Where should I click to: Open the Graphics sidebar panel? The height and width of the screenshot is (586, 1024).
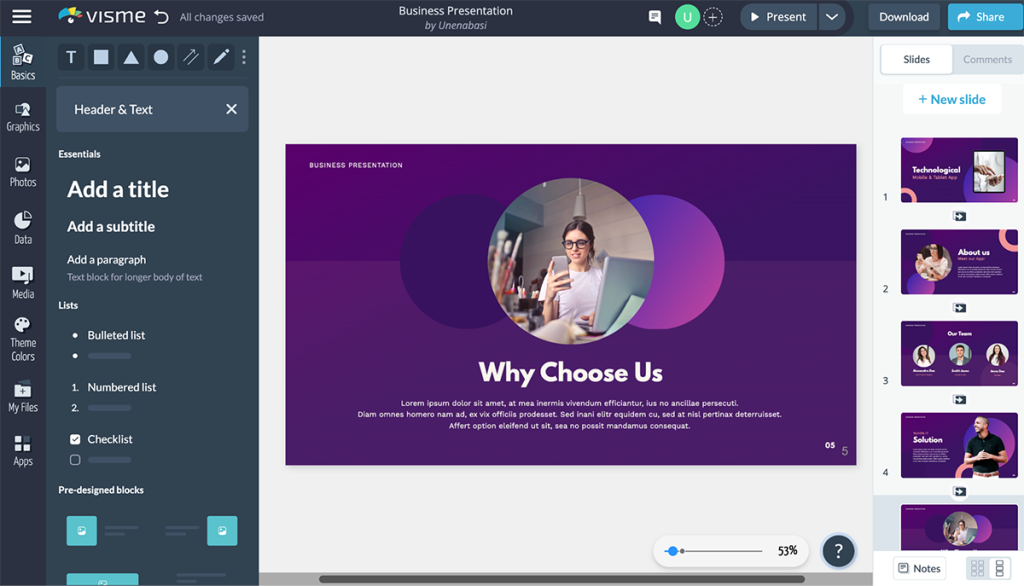22,118
